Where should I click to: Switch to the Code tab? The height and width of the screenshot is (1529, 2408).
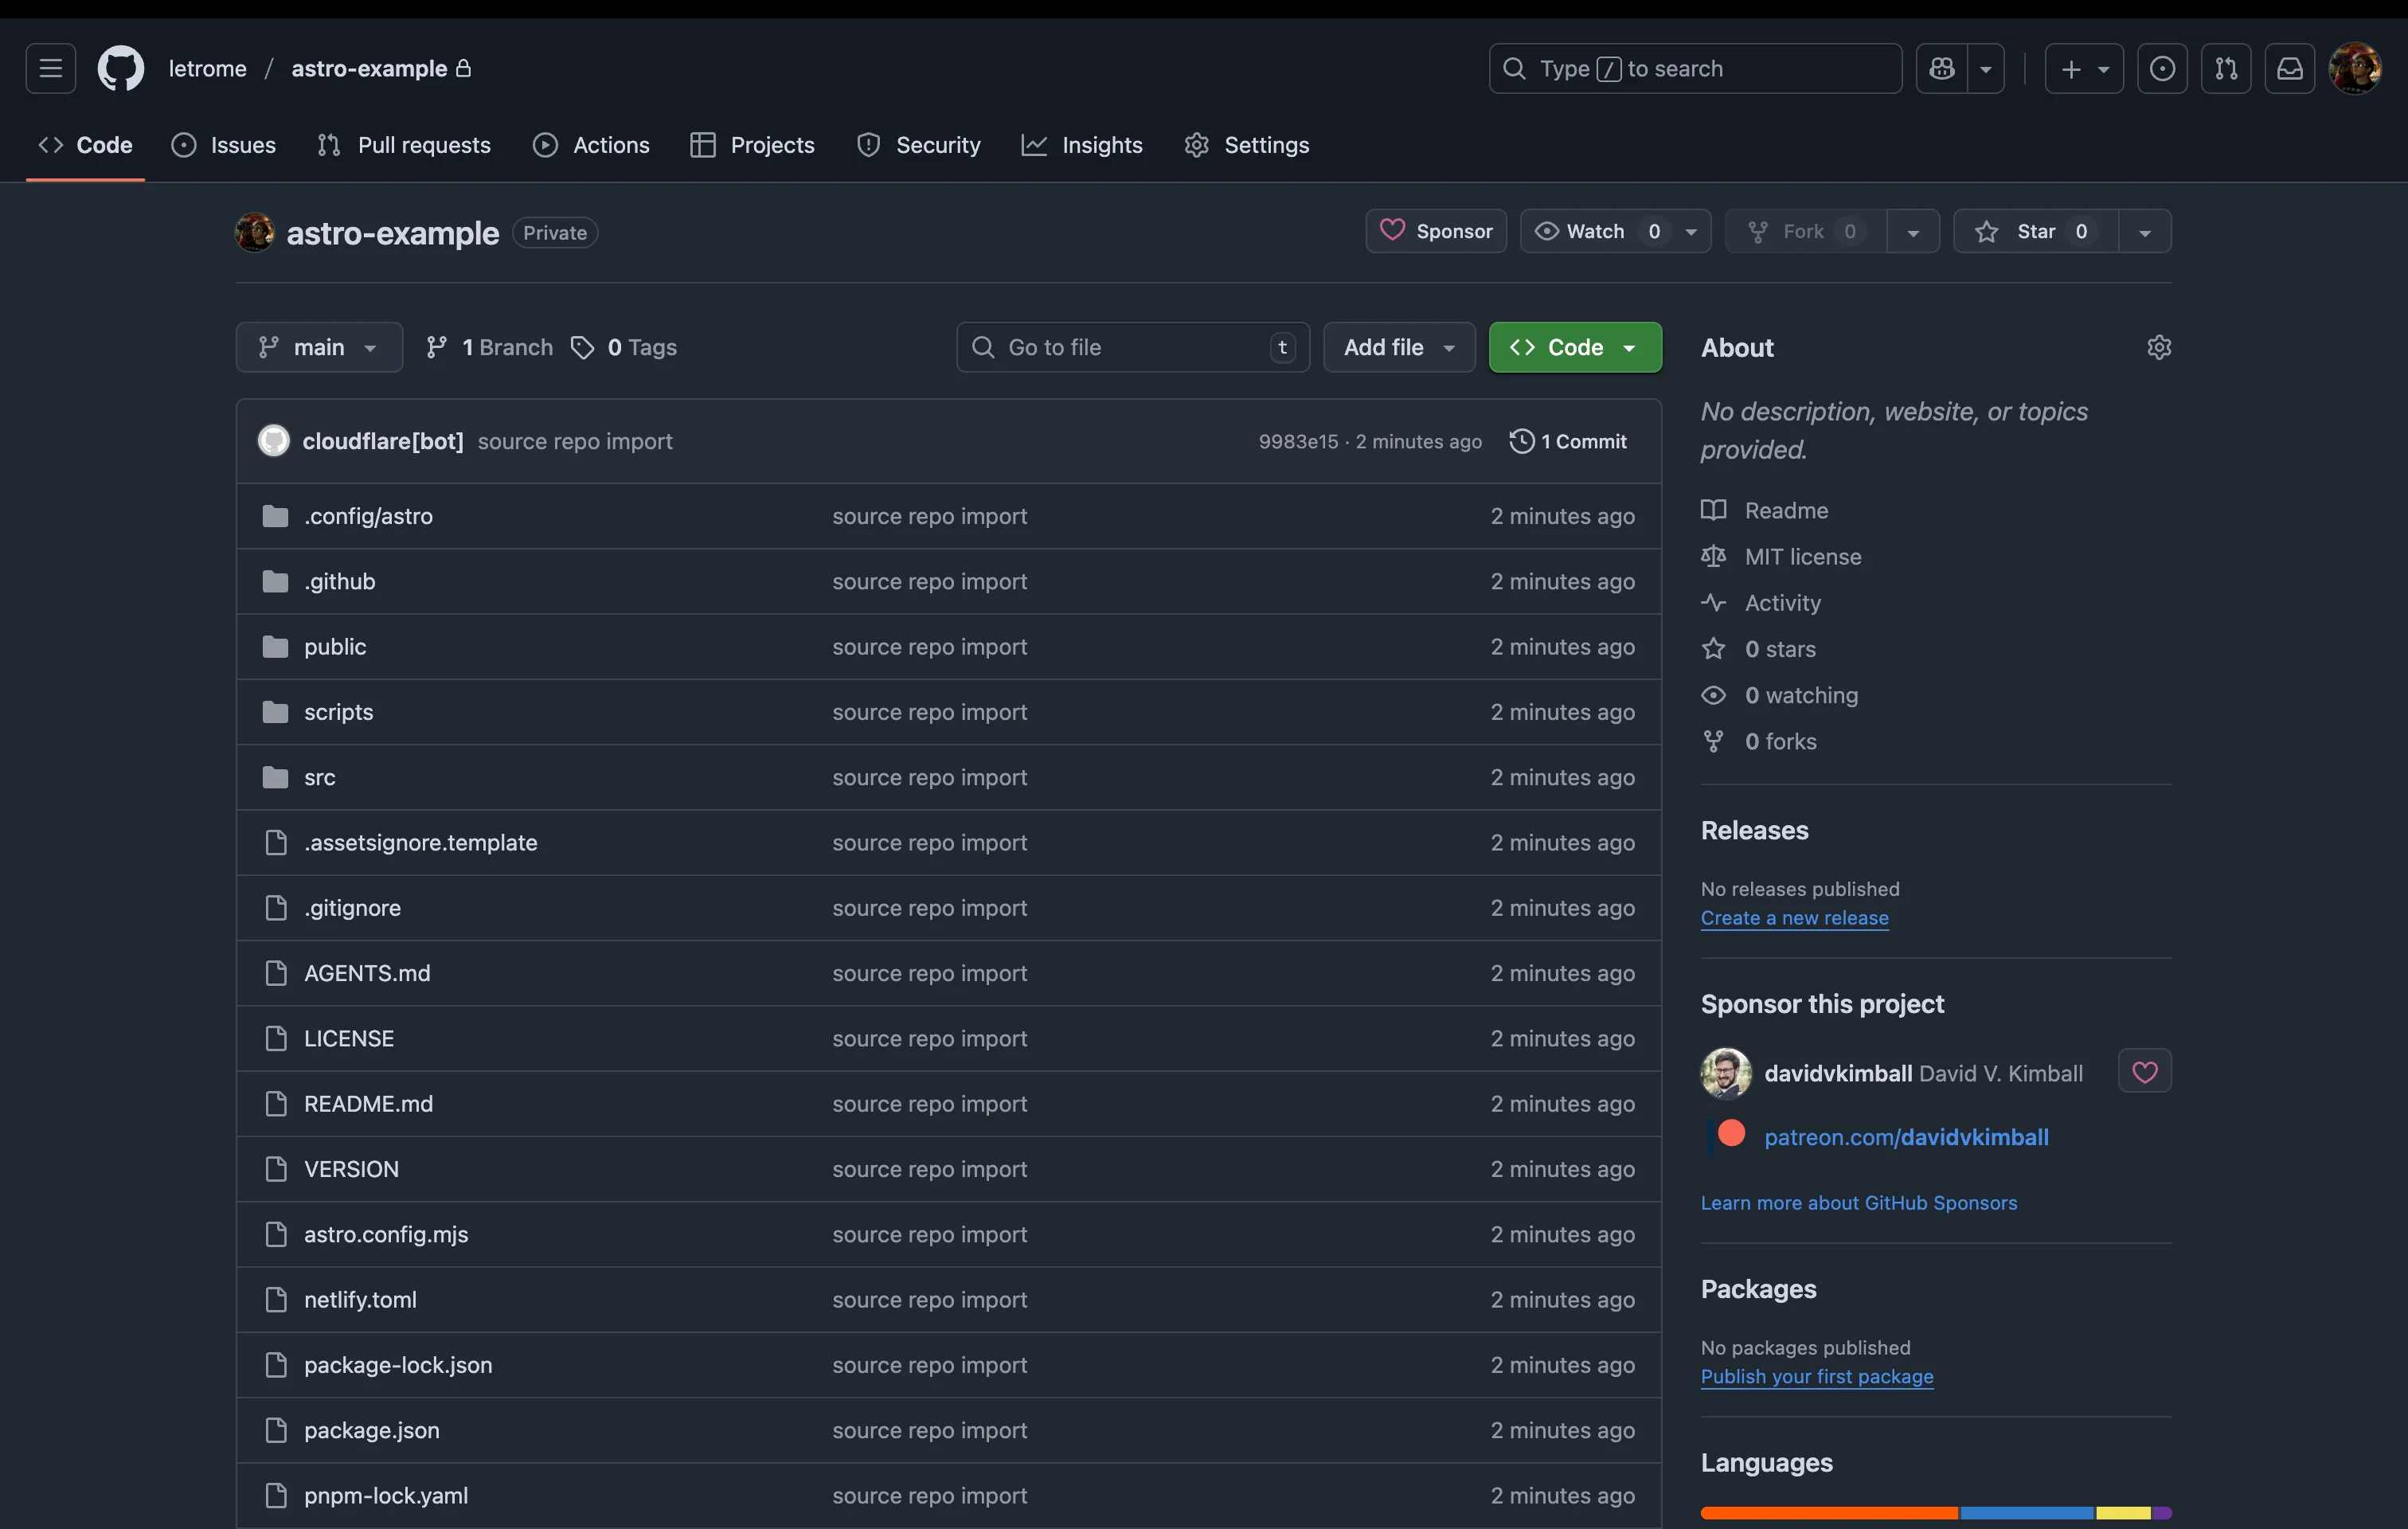click(x=85, y=145)
